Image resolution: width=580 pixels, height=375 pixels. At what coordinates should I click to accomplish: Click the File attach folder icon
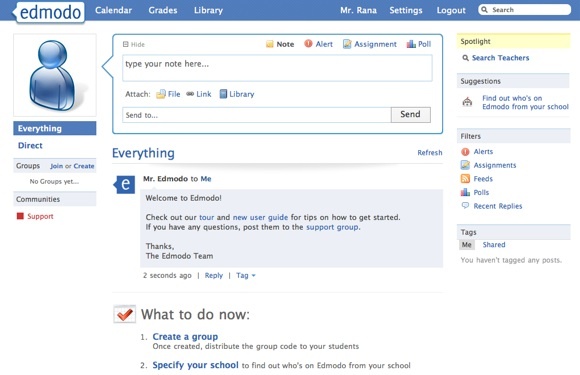point(161,94)
